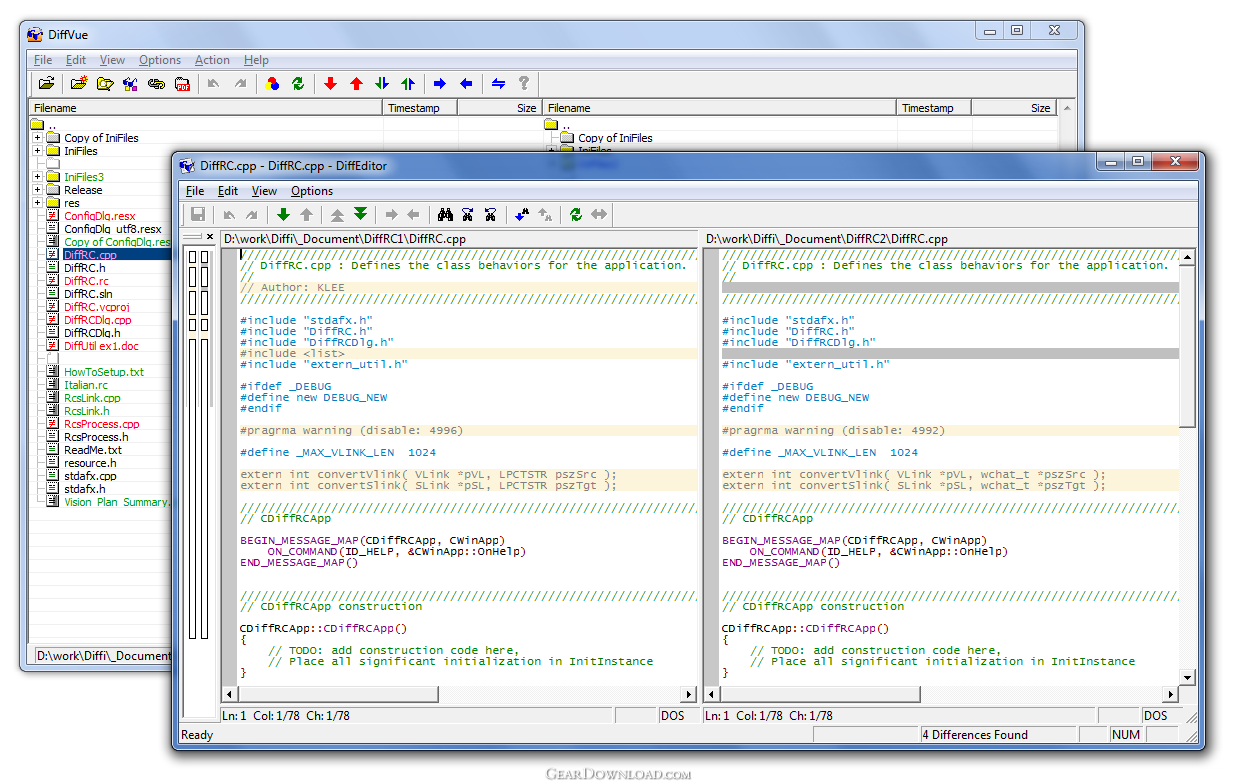Expand the IniFiles folder in left list
Viewport: 1236px width, 782px height.
[38, 151]
